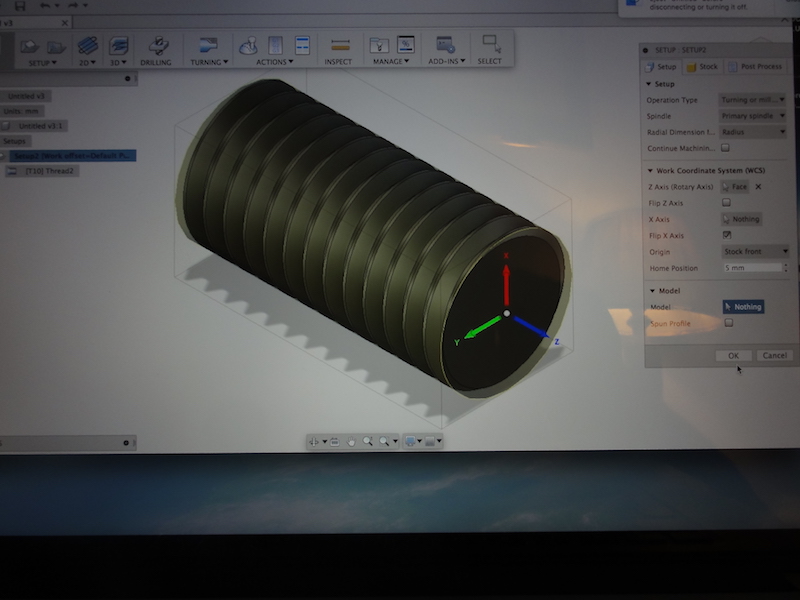Click the Display Settings monitor icon
This screenshot has width=800, height=600.
click(410, 441)
